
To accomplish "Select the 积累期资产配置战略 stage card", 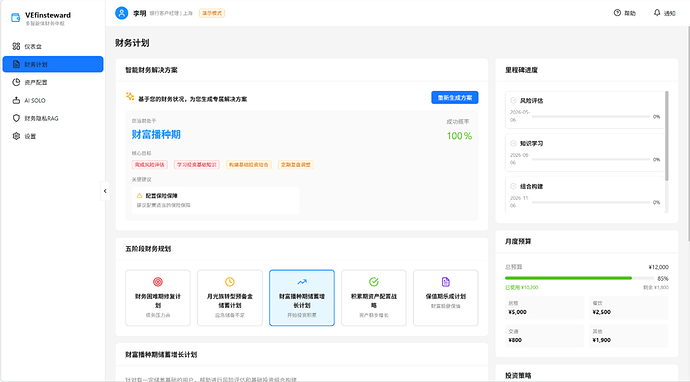I will (x=374, y=298).
